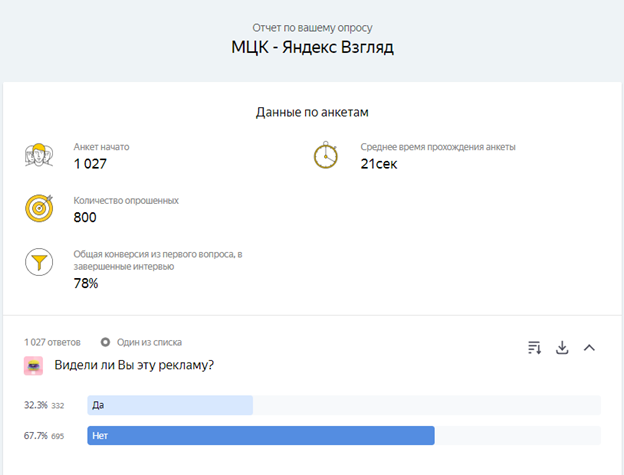The image size is (624, 475).
Task: Click the Данные по анкетам section heading
Action: [311, 112]
